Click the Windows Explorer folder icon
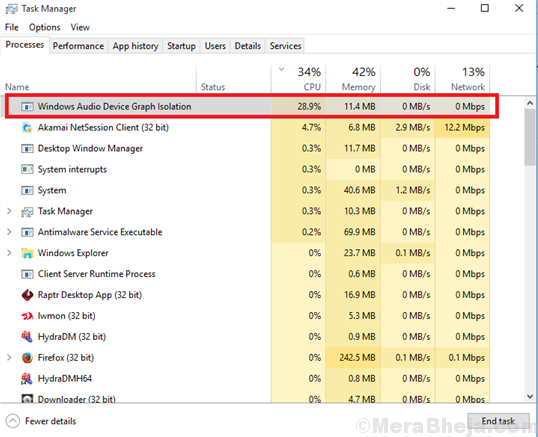The width and height of the screenshot is (538, 437). [27, 253]
